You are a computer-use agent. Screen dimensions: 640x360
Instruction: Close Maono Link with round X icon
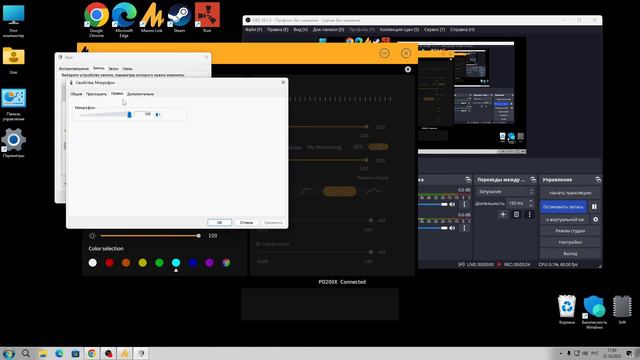click(x=406, y=53)
